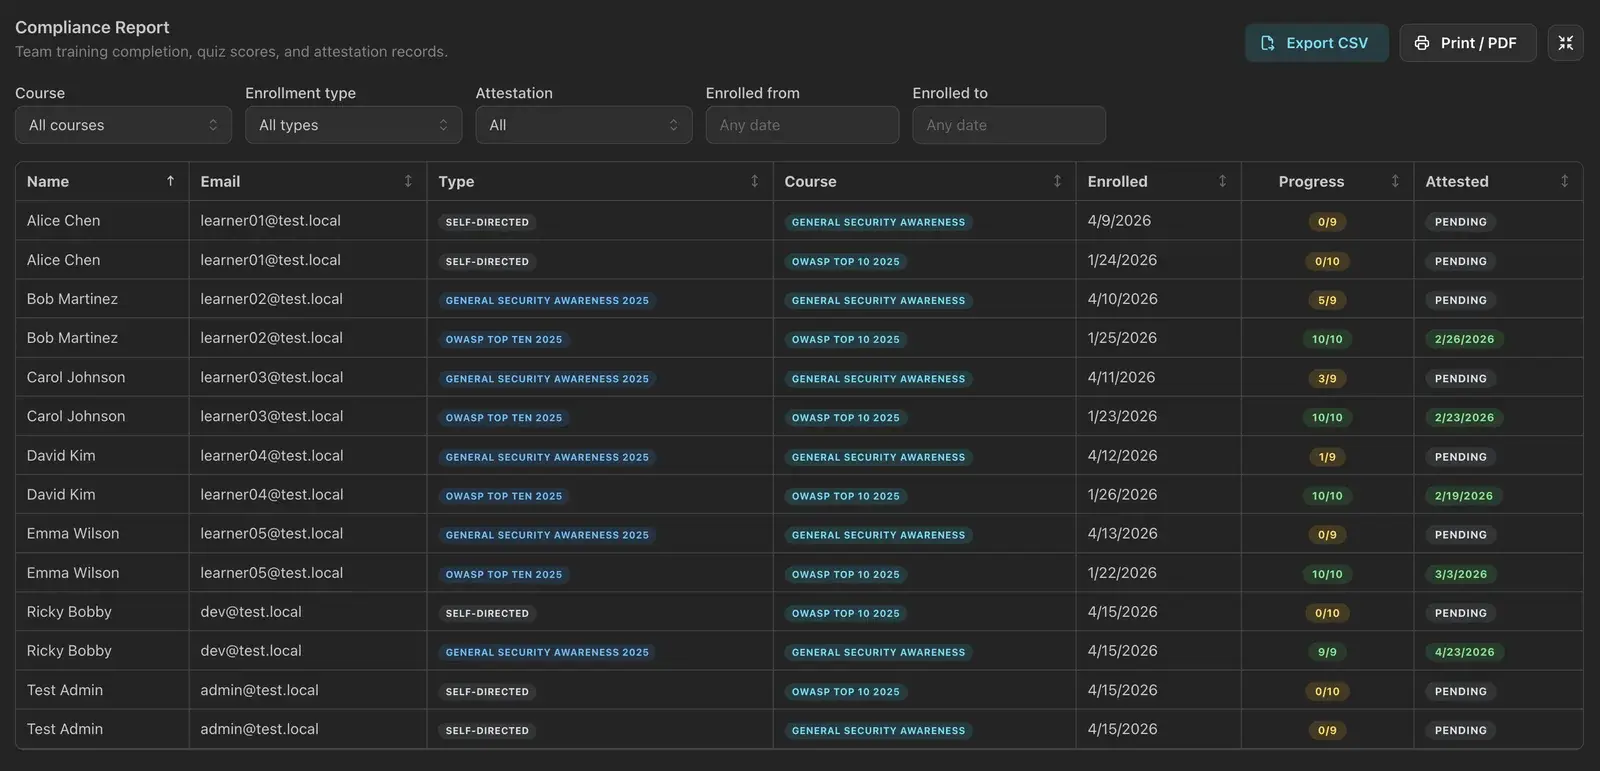Click the 4/9/2026 enrolled date
Viewport: 1600px width, 771px height.
coord(1119,221)
